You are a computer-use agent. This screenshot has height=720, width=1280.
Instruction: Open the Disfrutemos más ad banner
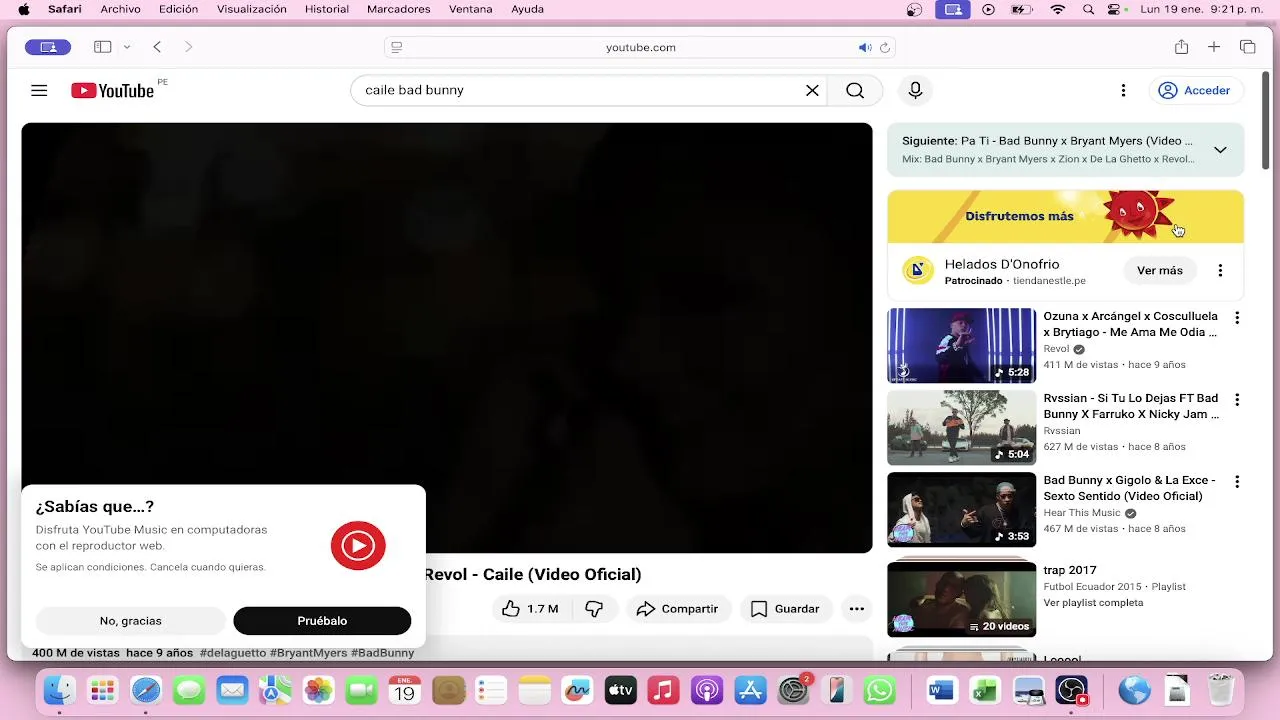click(x=1065, y=216)
